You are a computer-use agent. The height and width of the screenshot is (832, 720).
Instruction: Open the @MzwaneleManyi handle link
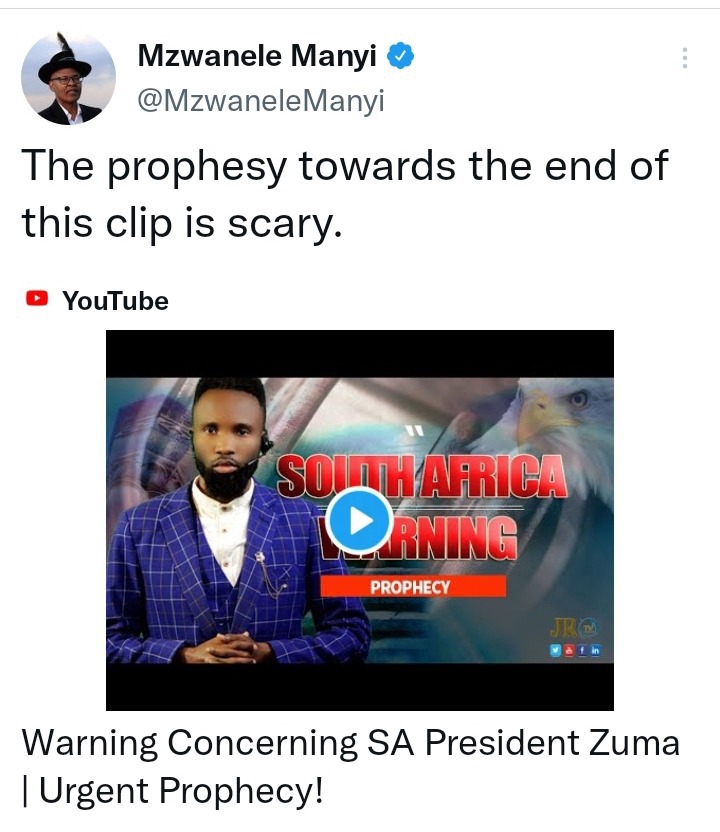[x=261, y=100]
